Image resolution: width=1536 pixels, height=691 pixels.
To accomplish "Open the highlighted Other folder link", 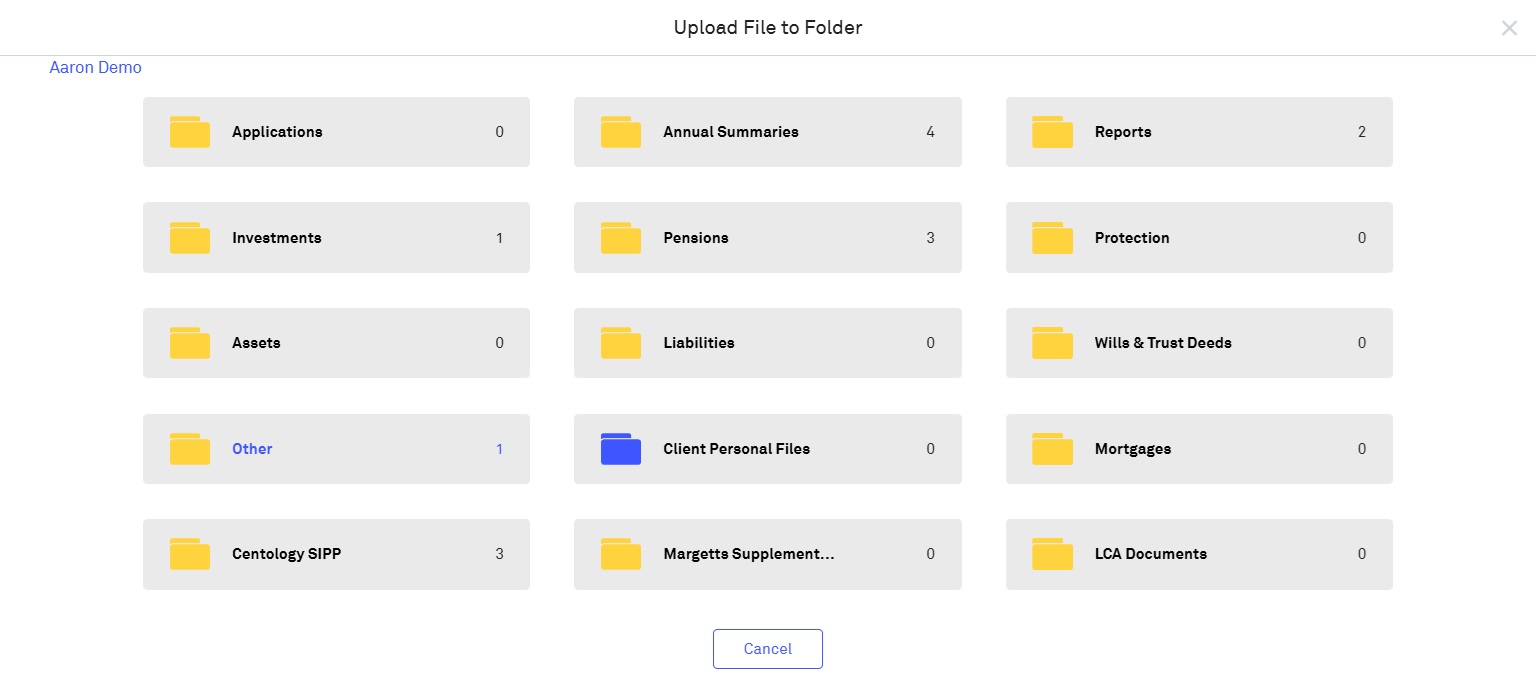I will click(x=252, y=449).
